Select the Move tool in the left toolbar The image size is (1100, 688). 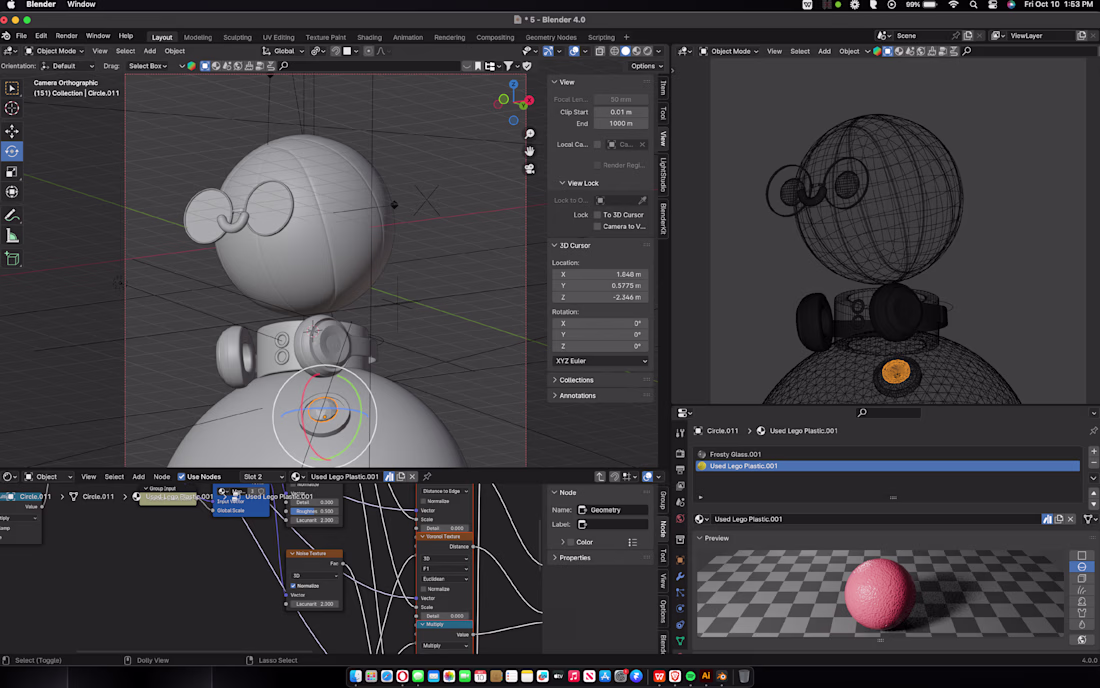point(12,131)
